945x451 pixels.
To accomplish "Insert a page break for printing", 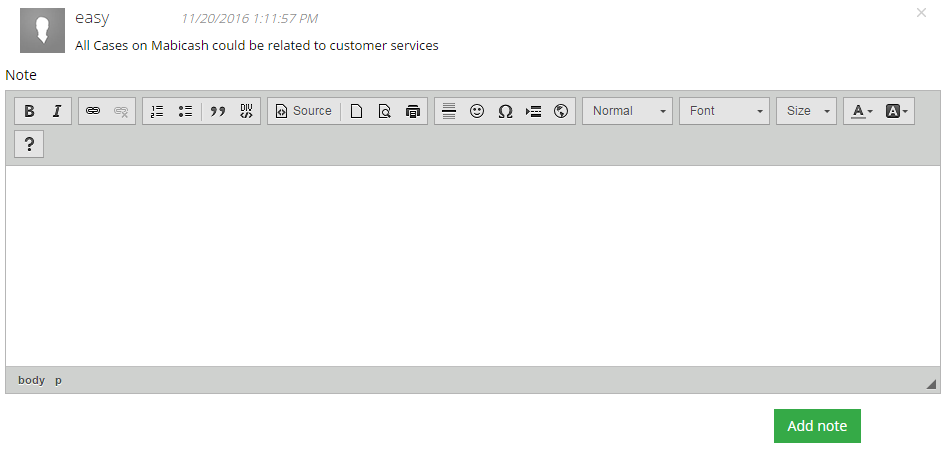I will coord(533,111).
